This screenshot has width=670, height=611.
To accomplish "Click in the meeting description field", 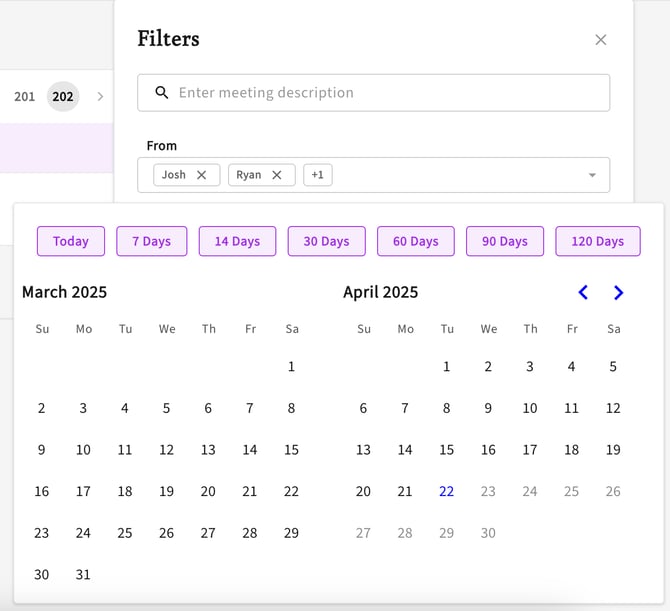I will pyautogui.click(x=385, y=93).
